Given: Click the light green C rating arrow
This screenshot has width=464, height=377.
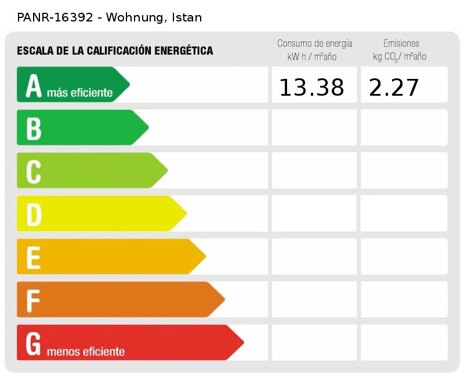Looking at the screenshot, I should point(92,170).
